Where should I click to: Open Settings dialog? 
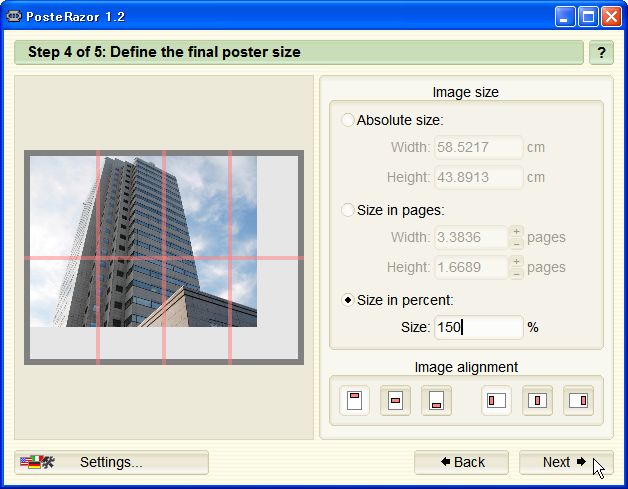[111, 462]
